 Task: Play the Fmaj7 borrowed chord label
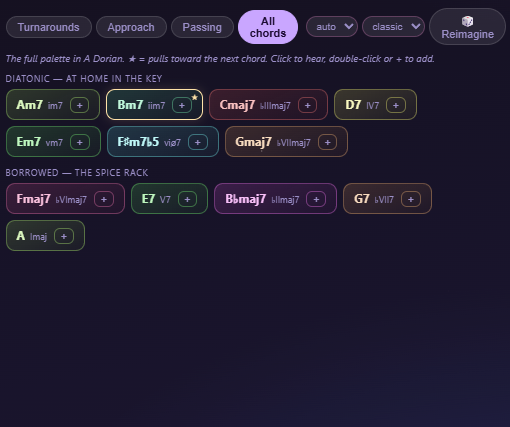point(33,199)
